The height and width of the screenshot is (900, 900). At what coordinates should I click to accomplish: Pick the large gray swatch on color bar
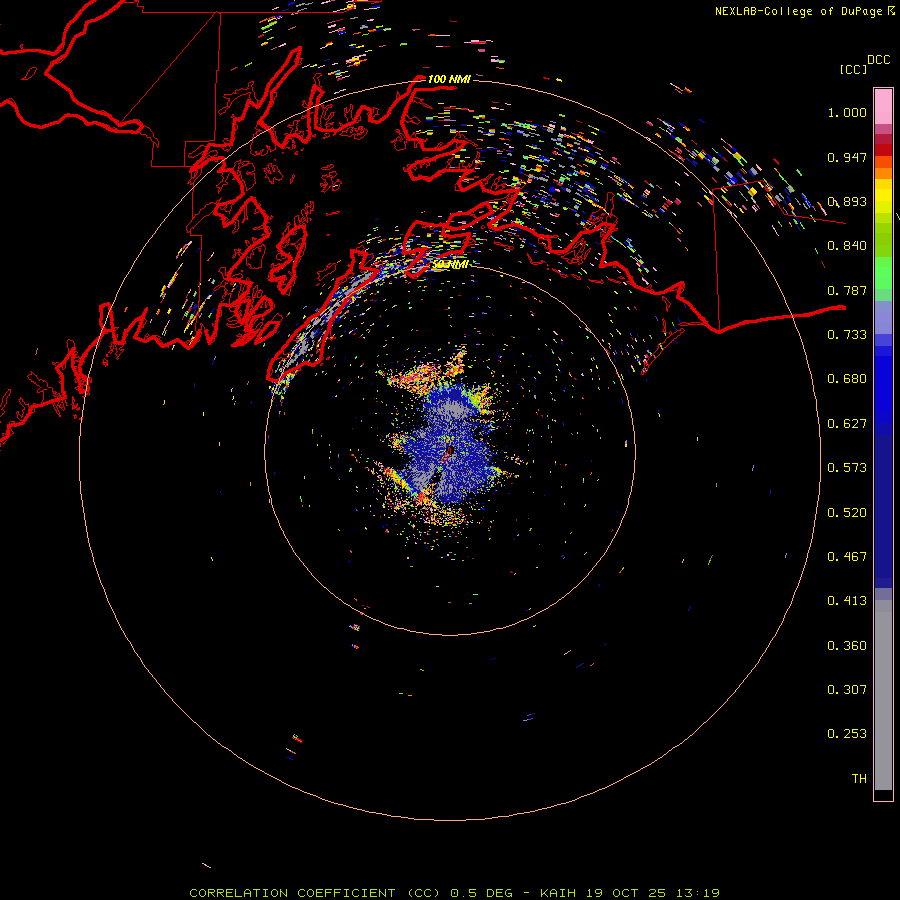tap(883, 700)
